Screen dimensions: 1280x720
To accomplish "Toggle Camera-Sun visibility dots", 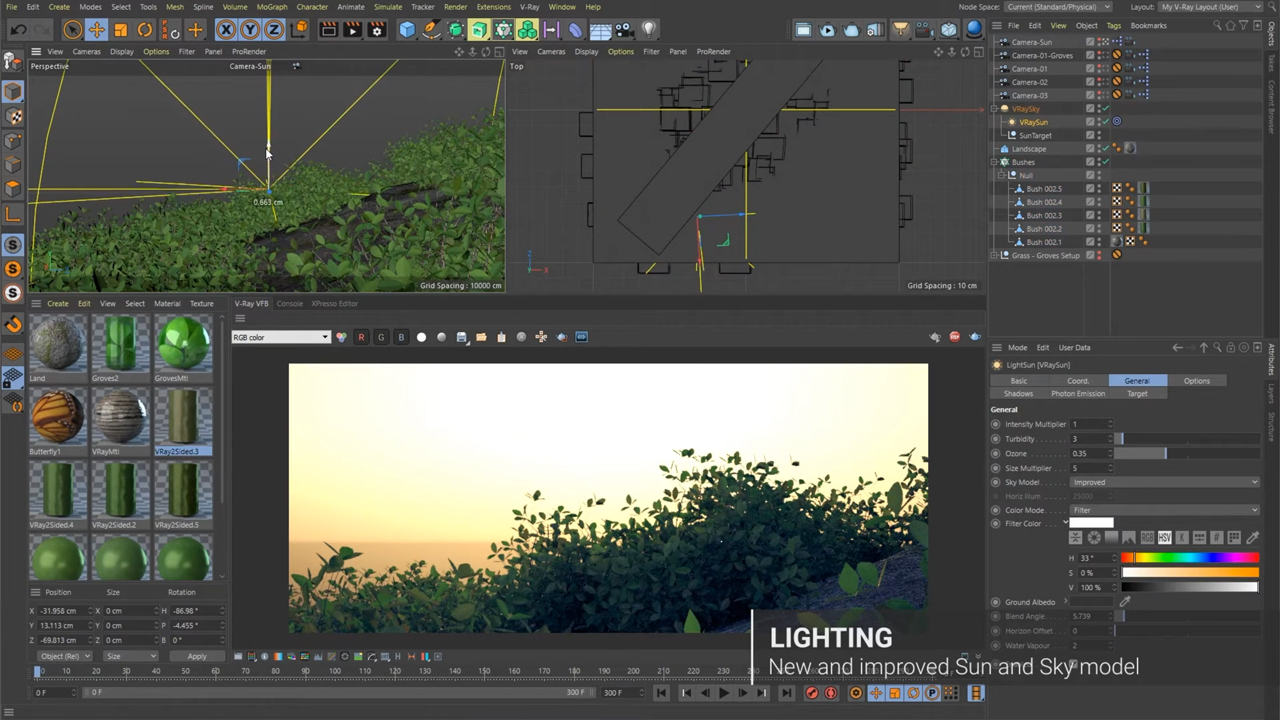I will [1099, 42].
